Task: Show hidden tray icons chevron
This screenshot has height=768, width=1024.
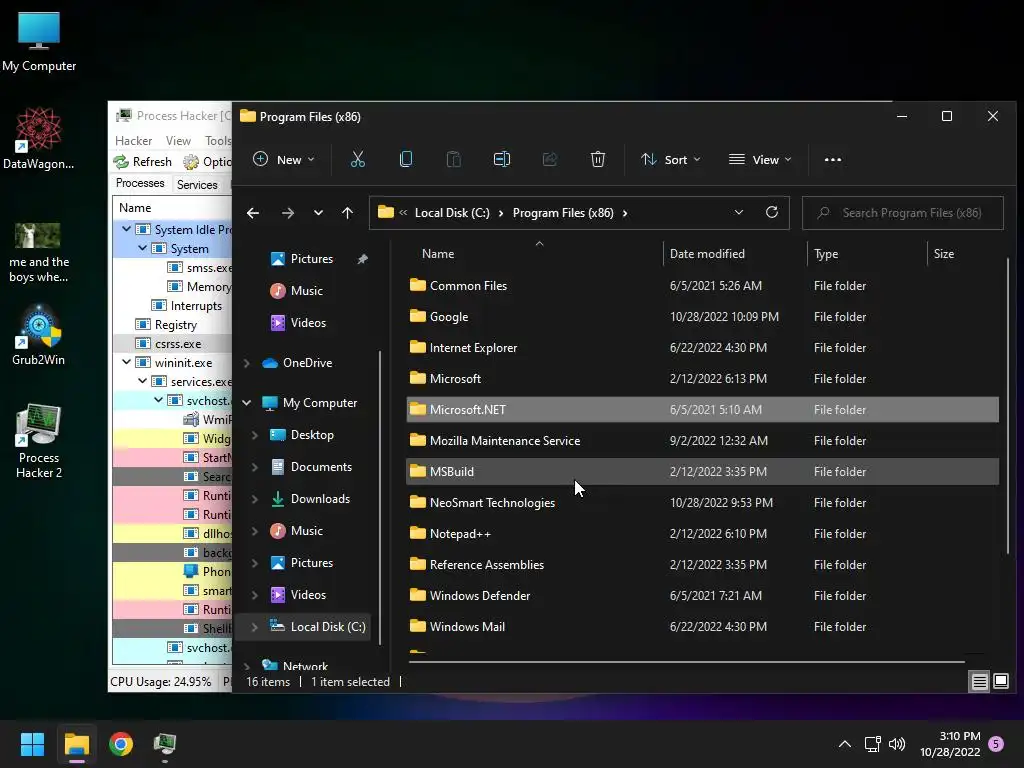Action: (844, 744)
